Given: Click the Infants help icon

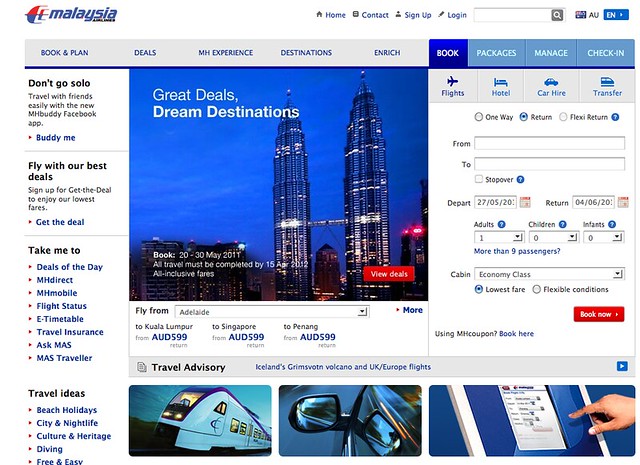Looking at the screenshot, I should click(611, 224).
